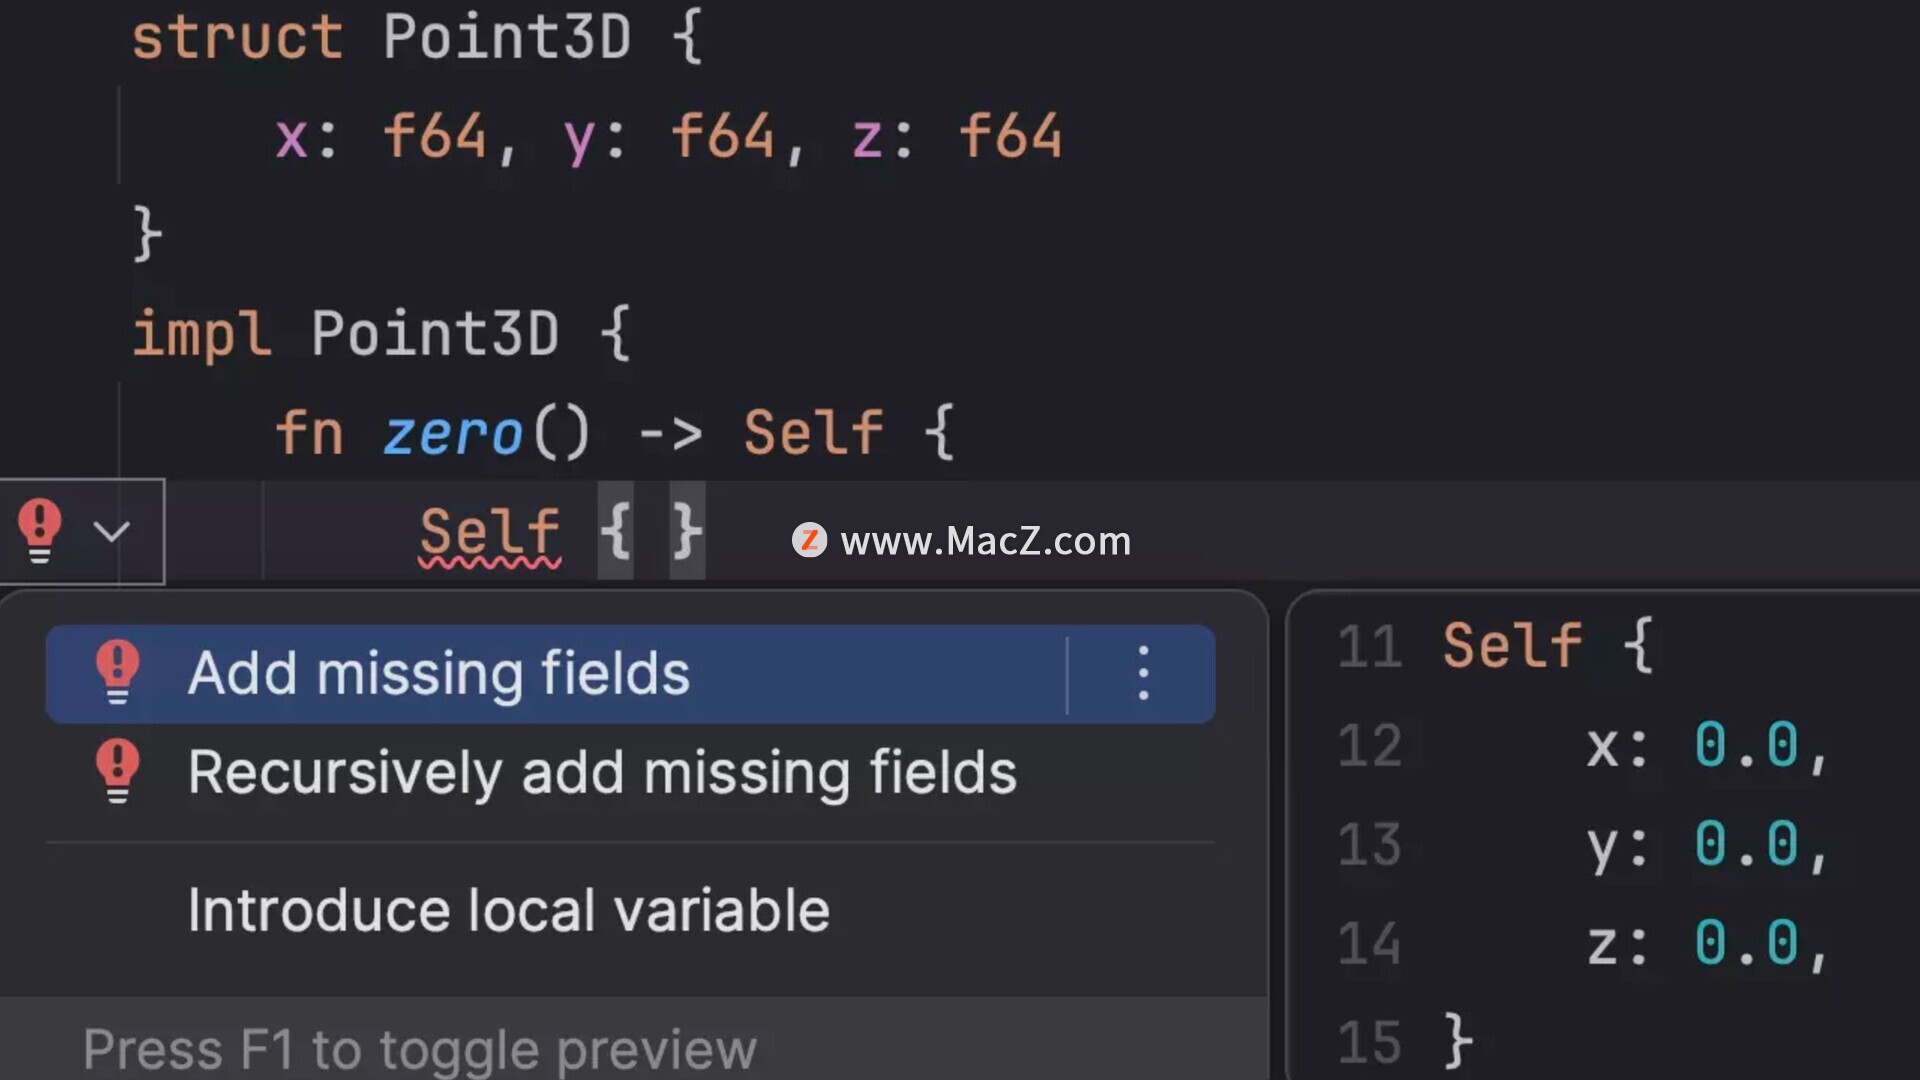
Task: Click Point3D in the impl line
Action: pos(435,333)
